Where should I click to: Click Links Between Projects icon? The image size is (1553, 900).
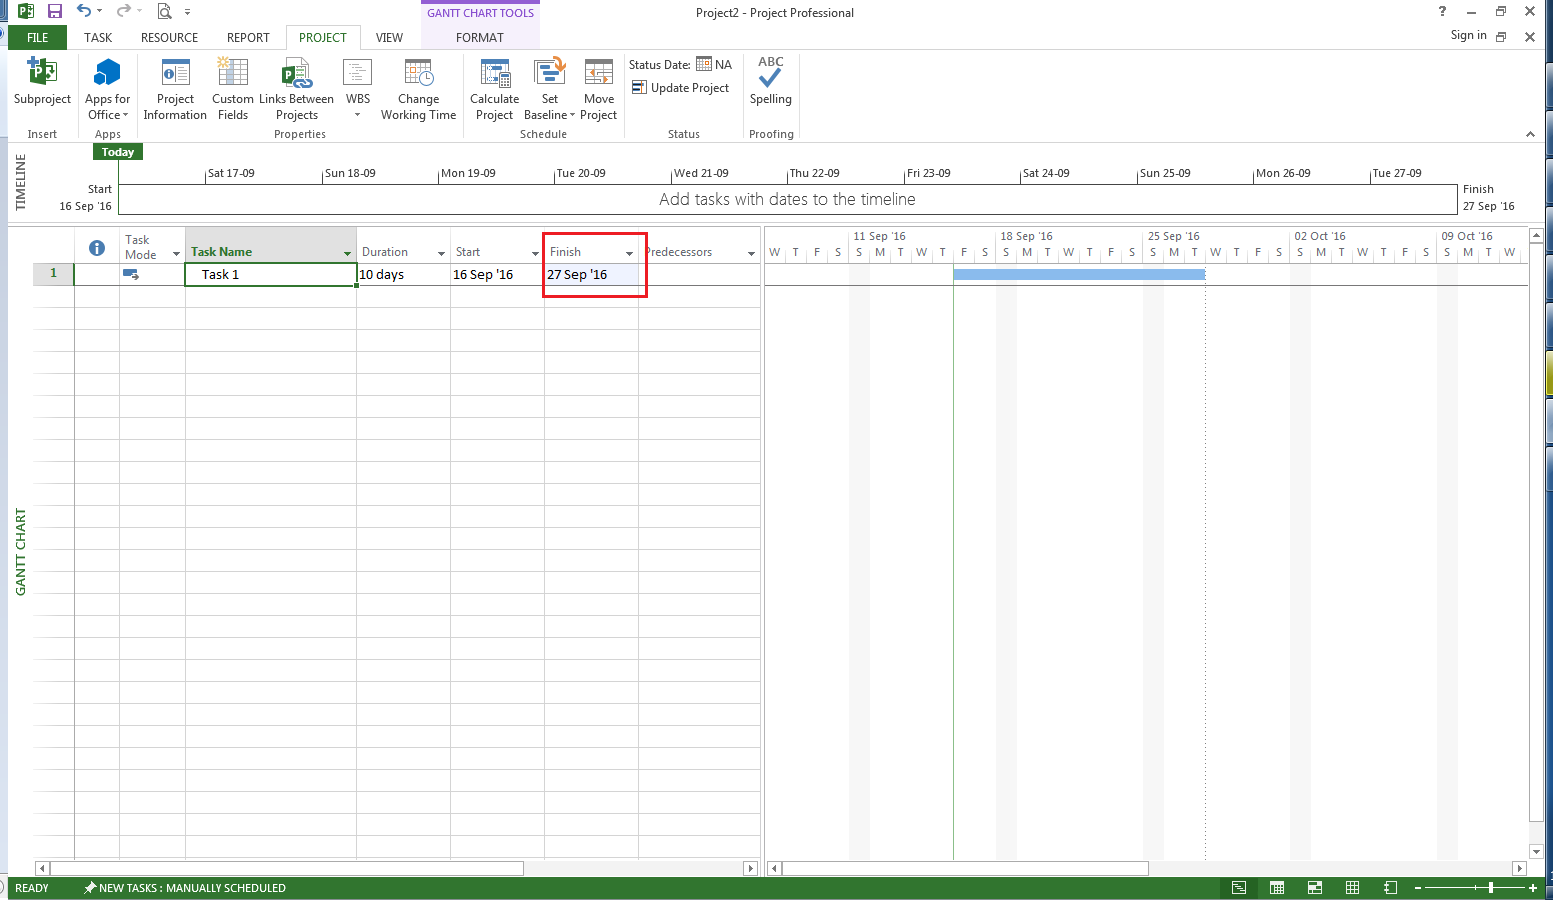296,74
